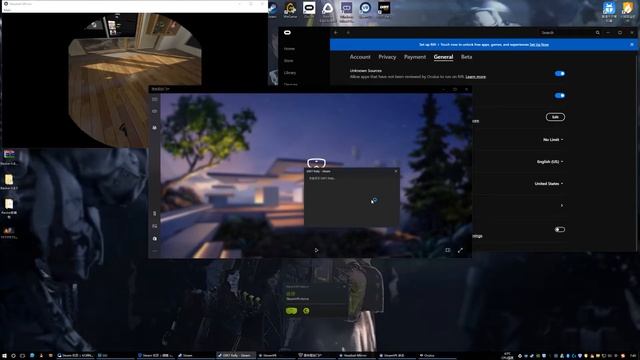This screenshot has width=640, height=360.
Task: Click third sidebar icon in Mixed Reality Portal
Action: coord(155,127)
